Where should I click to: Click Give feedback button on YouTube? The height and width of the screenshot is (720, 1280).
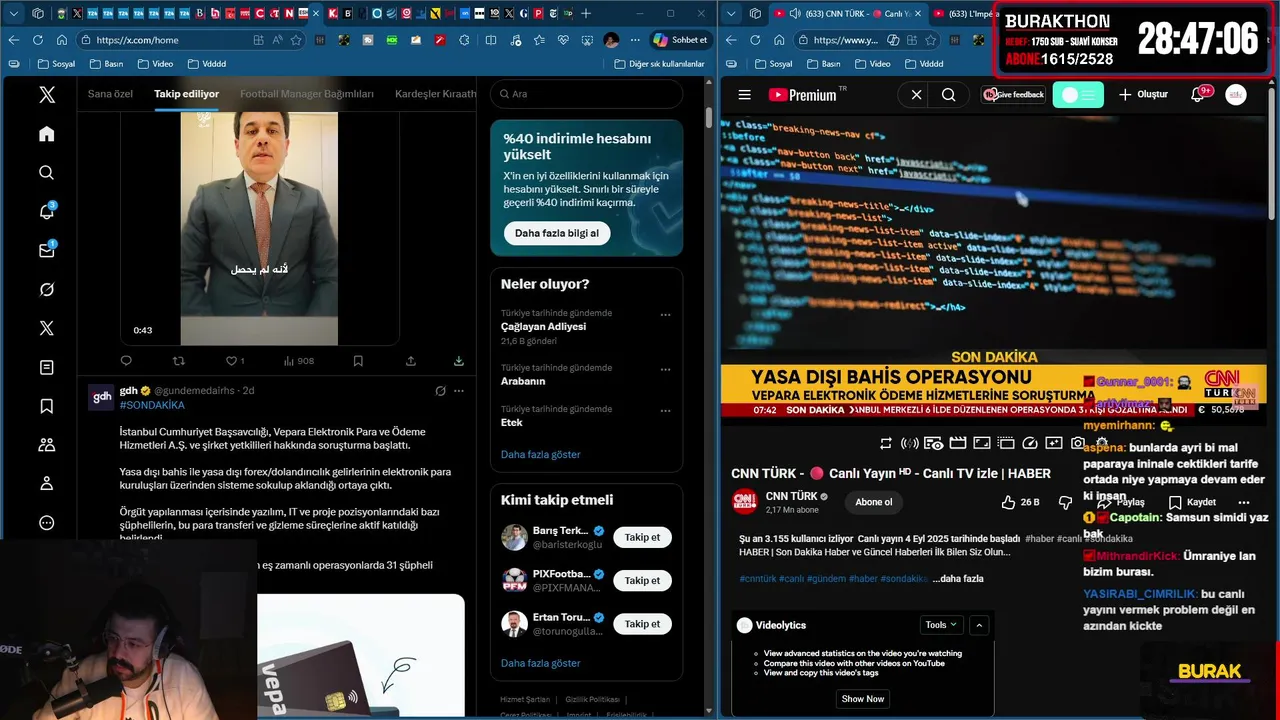(x=1014, y=95)
